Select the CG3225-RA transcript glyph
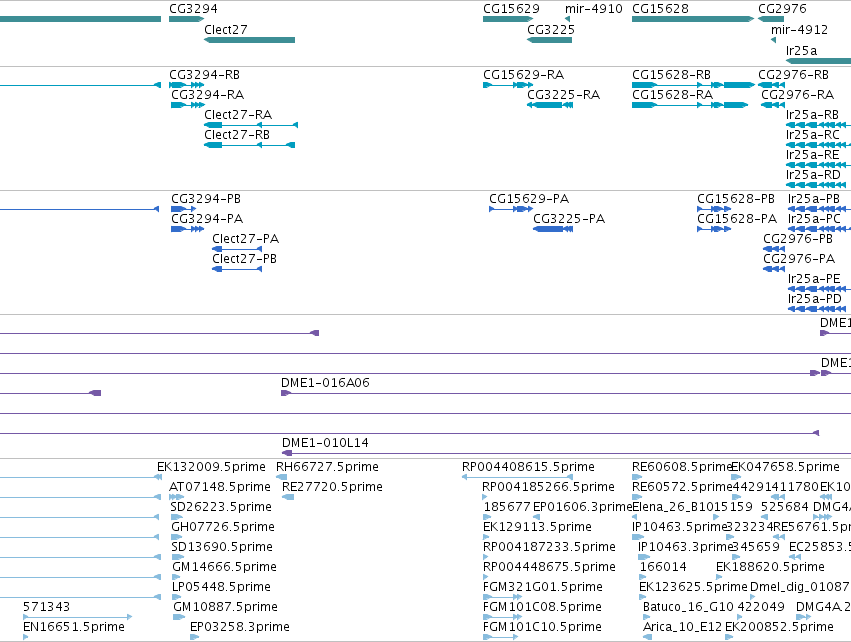Screen dimensions: 851x642 click(x=550, y=105)
